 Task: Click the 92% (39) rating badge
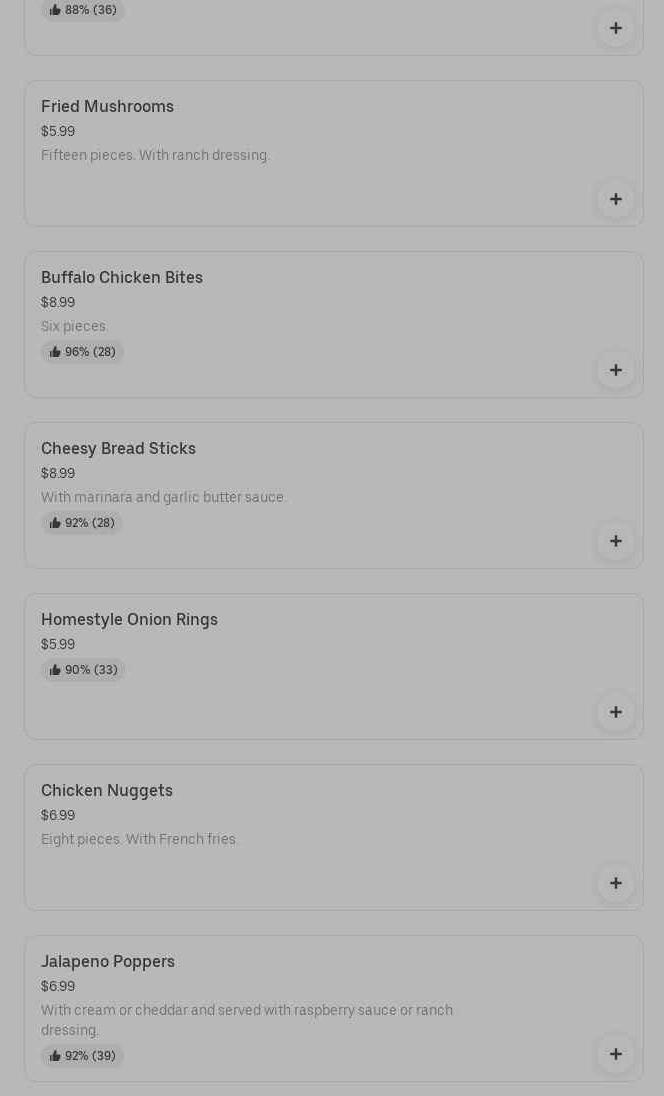(83, 1056)
